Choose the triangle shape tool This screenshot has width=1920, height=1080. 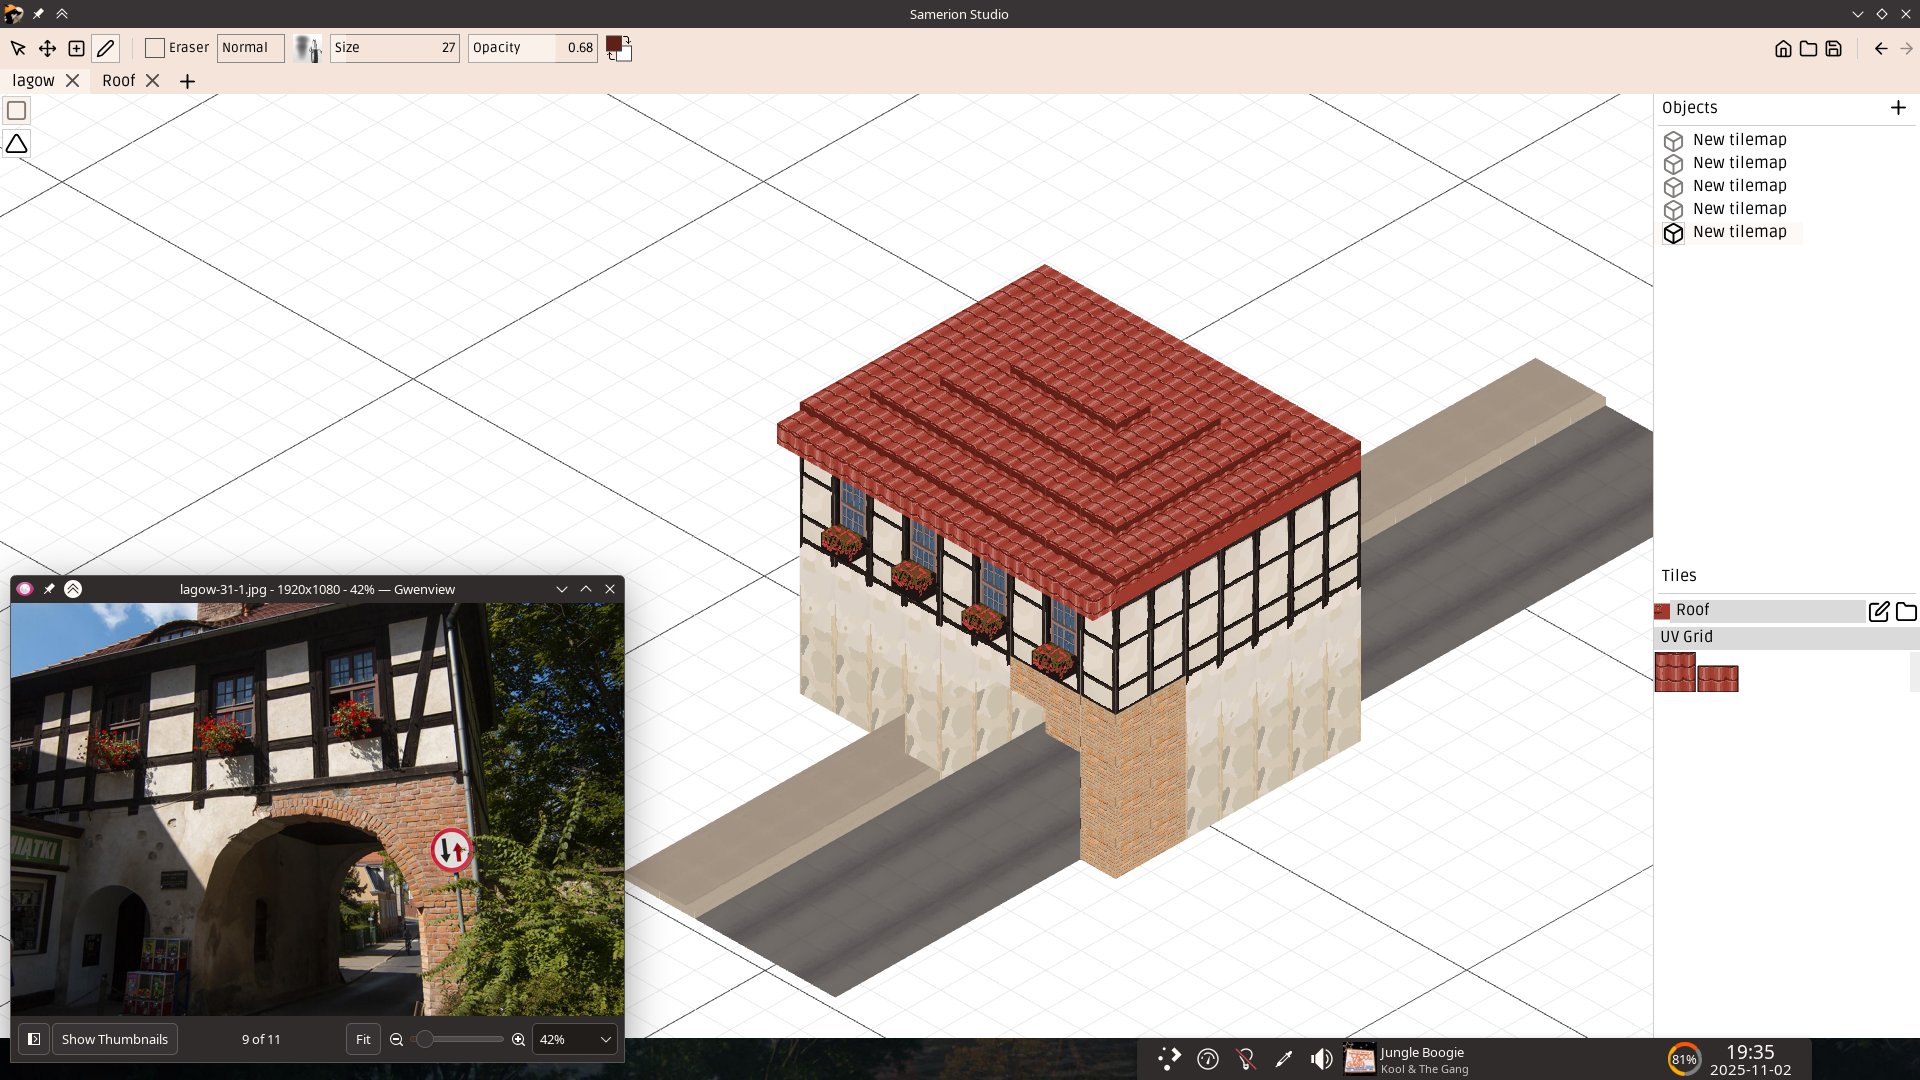pyautogui.click(x=17, y=144)
